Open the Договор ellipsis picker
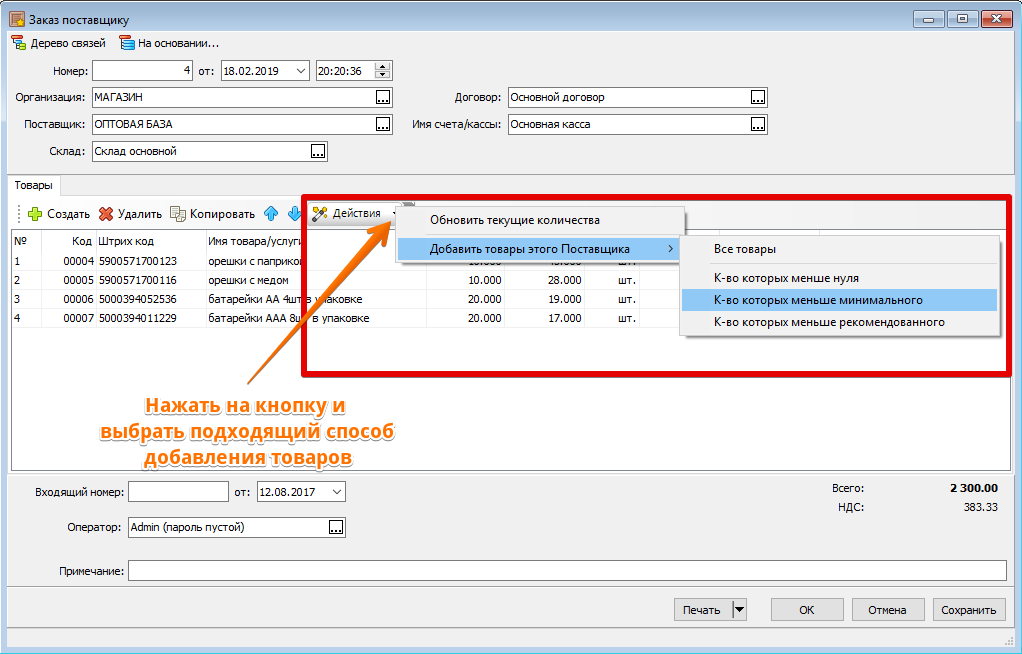This screenshot has width=1022, height=654. point(758,97)
